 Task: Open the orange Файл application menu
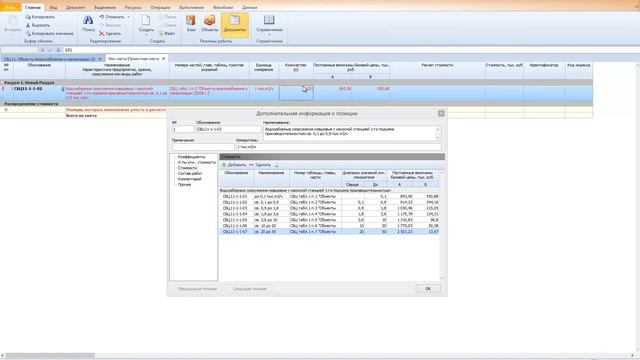[x=10, y=7]
